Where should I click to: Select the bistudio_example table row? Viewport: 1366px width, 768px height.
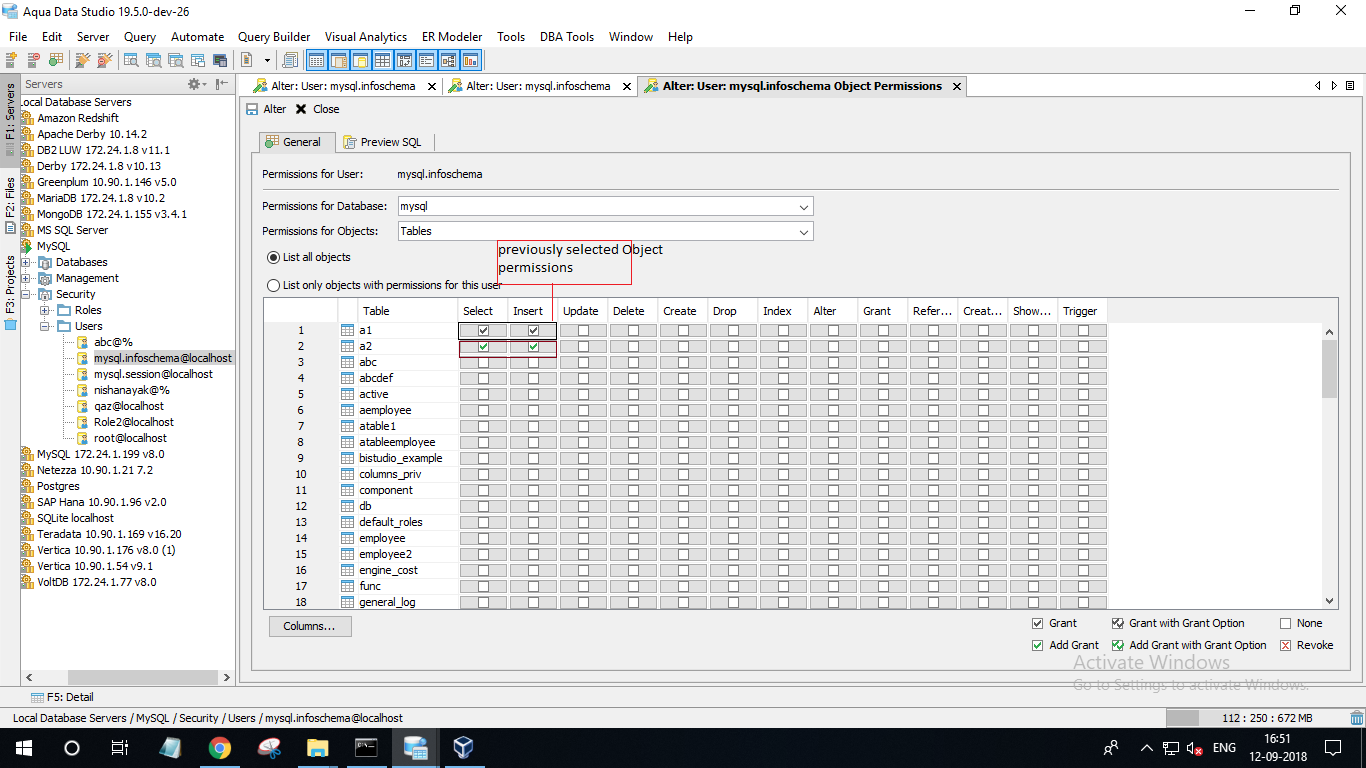point(400,458)
